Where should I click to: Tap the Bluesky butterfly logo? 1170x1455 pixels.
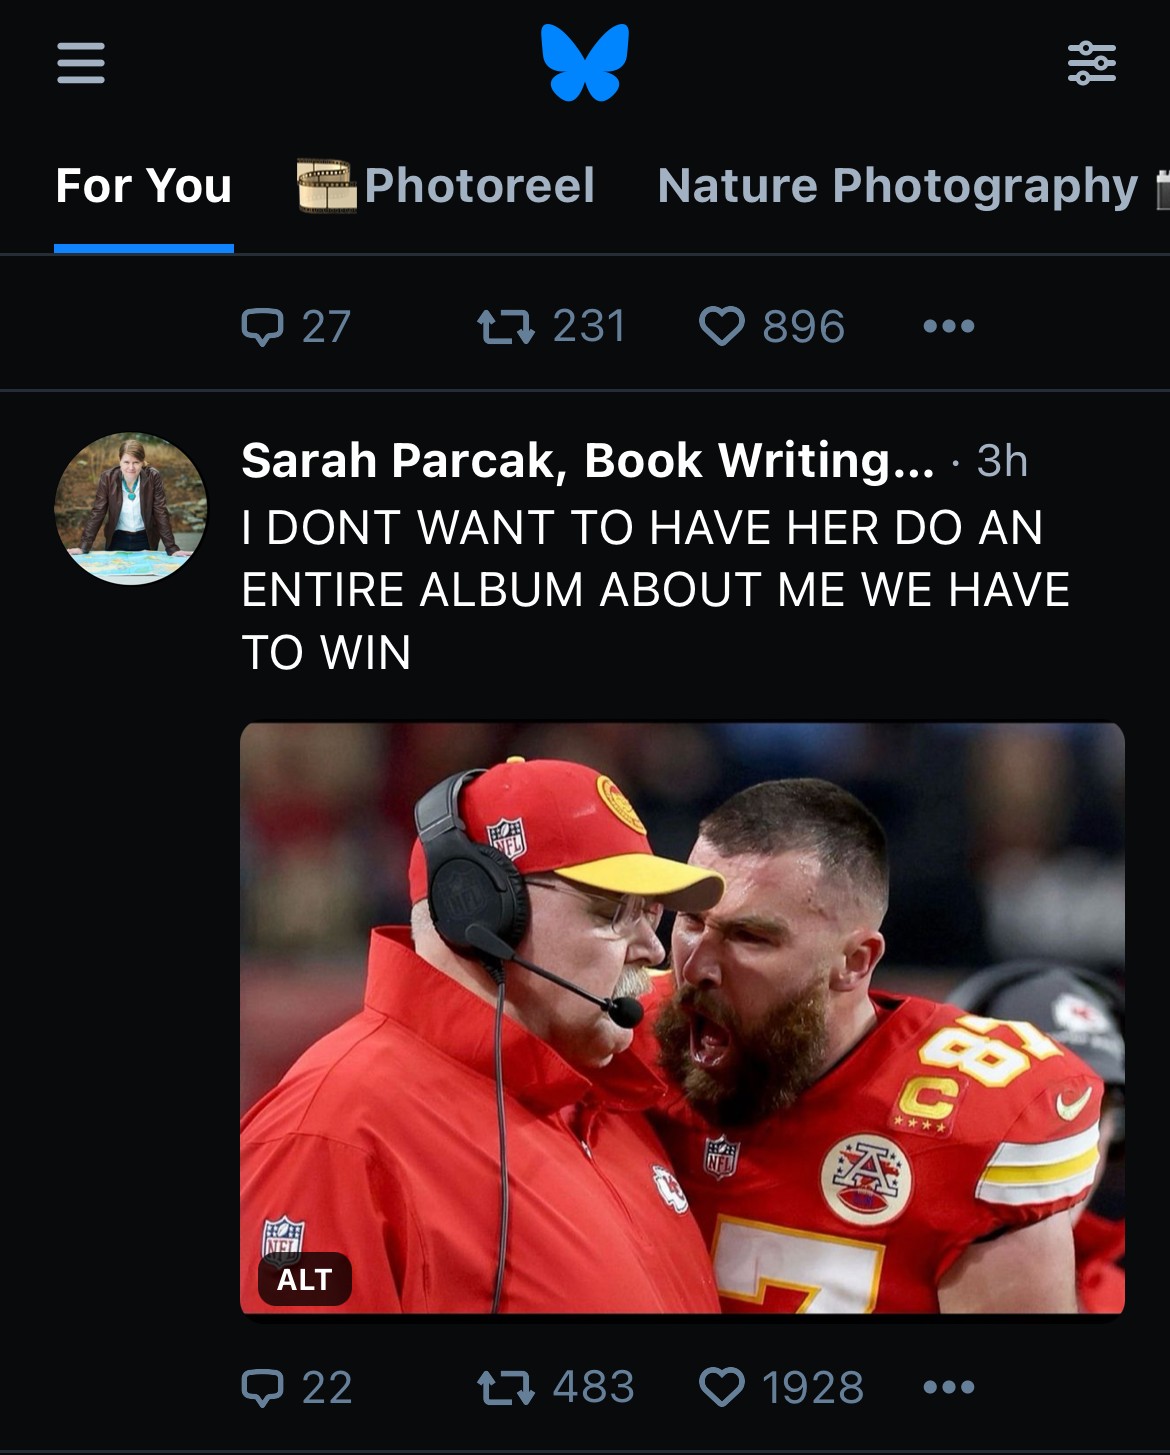[585, 63]
